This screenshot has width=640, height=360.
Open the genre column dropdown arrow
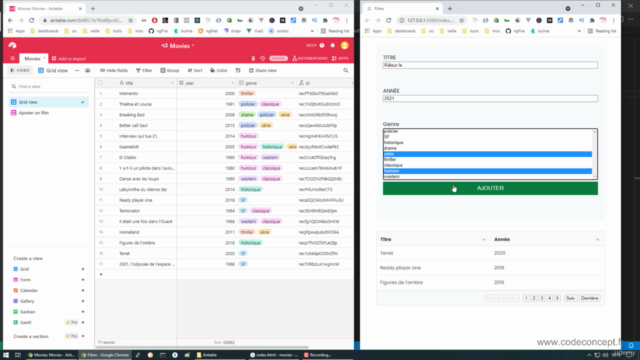coord(292,83)
